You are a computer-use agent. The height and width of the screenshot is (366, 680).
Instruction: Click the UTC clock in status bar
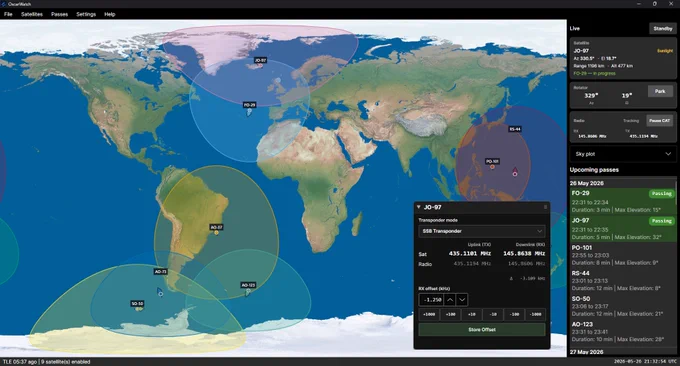[645, 362]
